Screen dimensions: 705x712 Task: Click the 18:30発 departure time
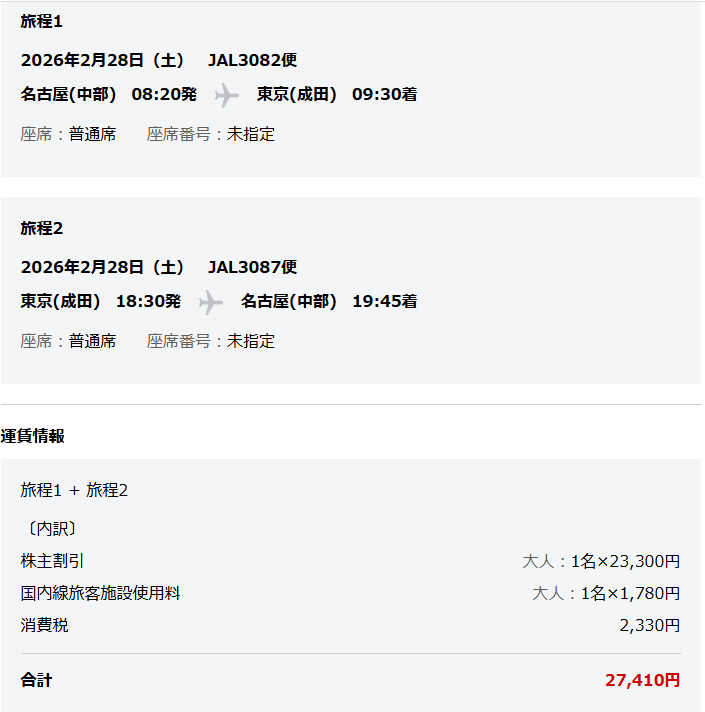tap(148, 301)
